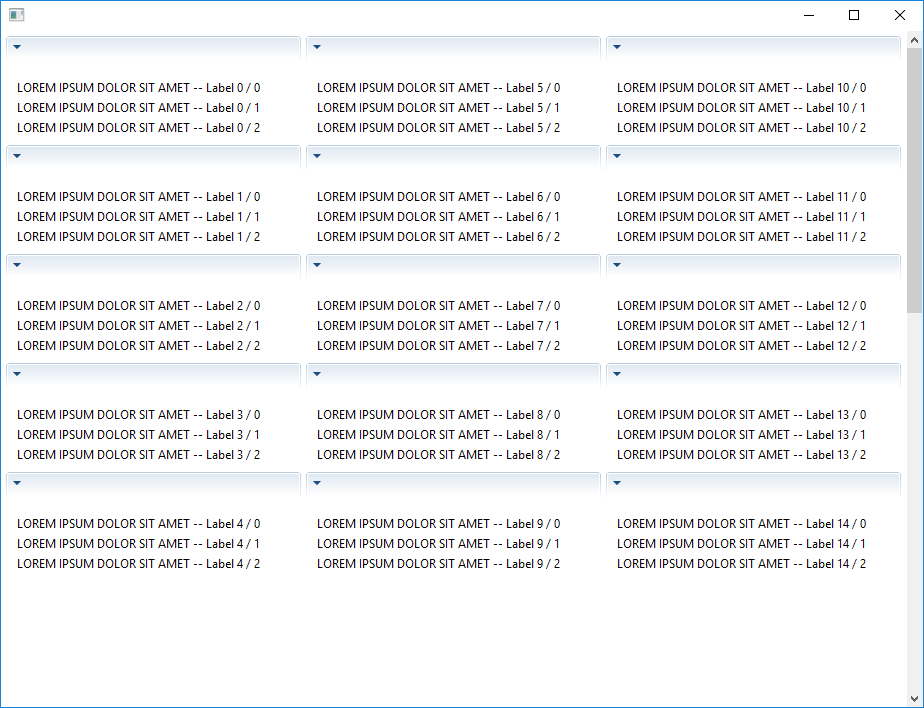Collapse the expander above Label 2 / 0
The image size is (924, 708).
17,265
